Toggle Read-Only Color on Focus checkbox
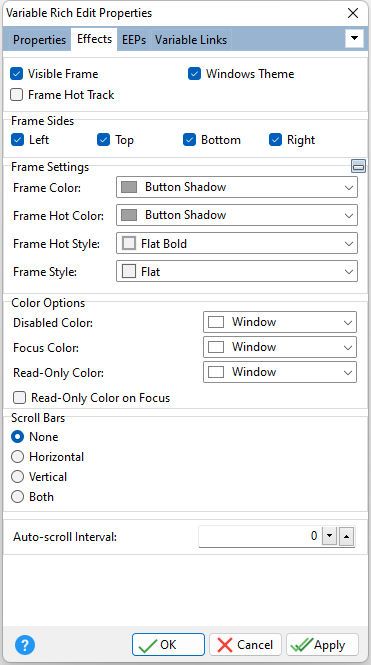Image resolution: width=371 pixels, height=665 pixels. click(20, 398)
